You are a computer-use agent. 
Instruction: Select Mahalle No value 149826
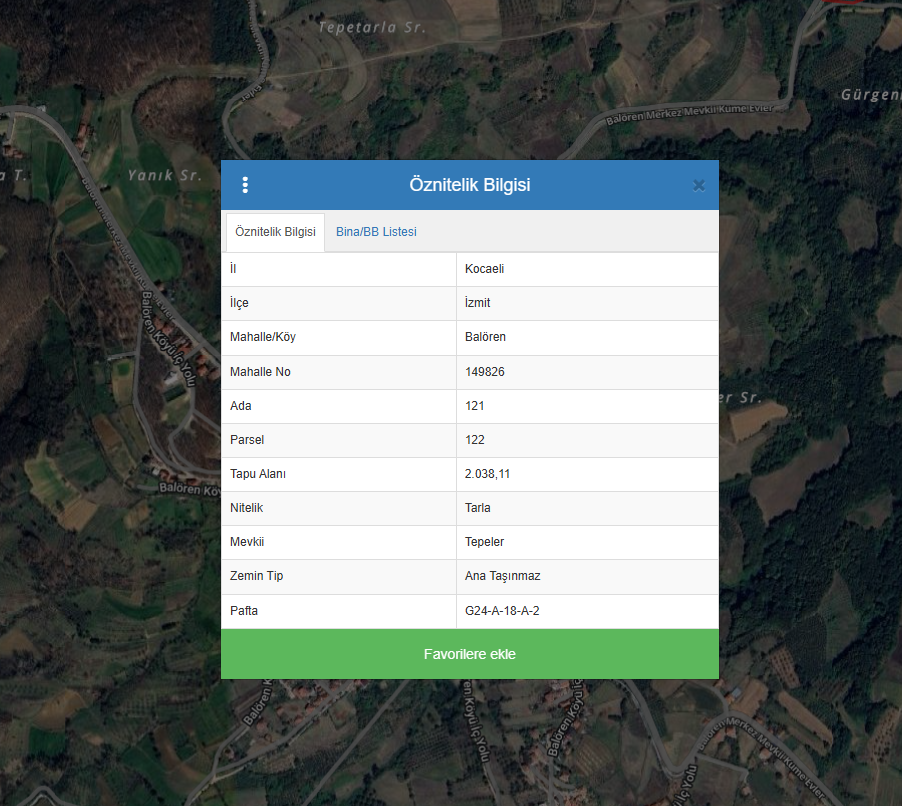pyautogui.click(x=484, y=372)
